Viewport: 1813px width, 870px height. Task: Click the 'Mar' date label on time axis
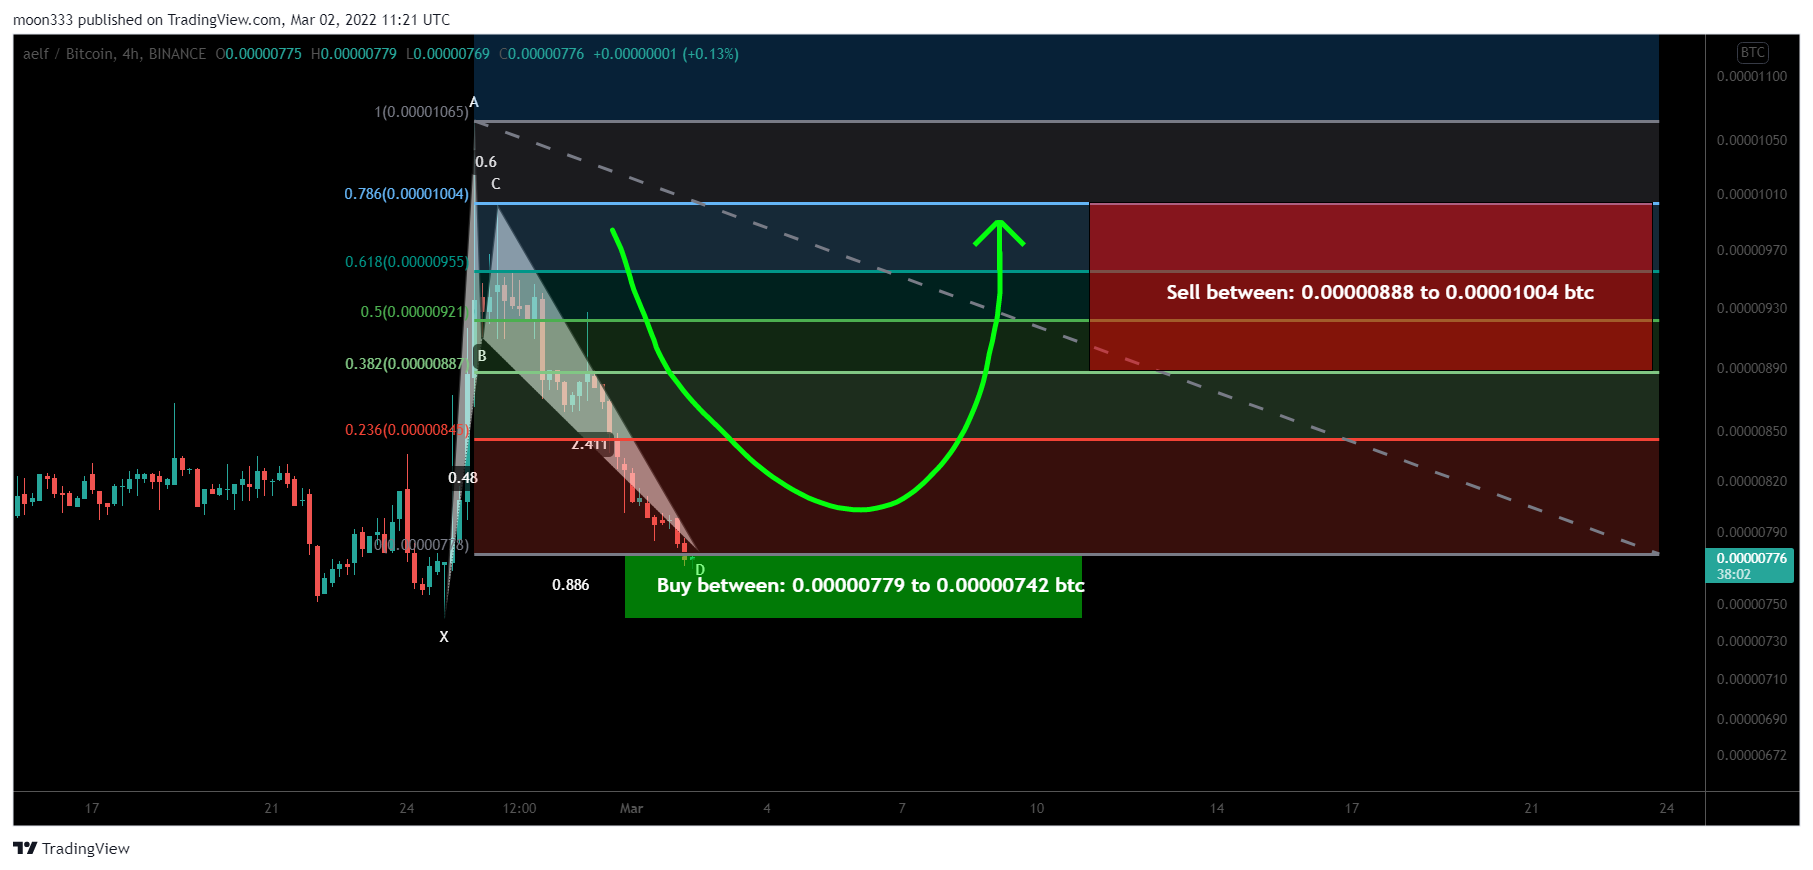pyautogui.click(x=632, y=808)
